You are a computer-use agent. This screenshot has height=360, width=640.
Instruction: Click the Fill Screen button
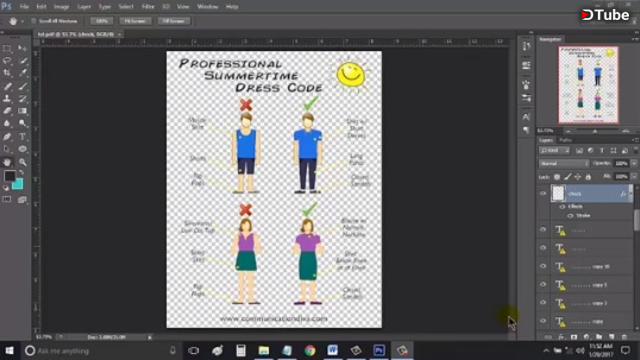(x=174, y=21)
